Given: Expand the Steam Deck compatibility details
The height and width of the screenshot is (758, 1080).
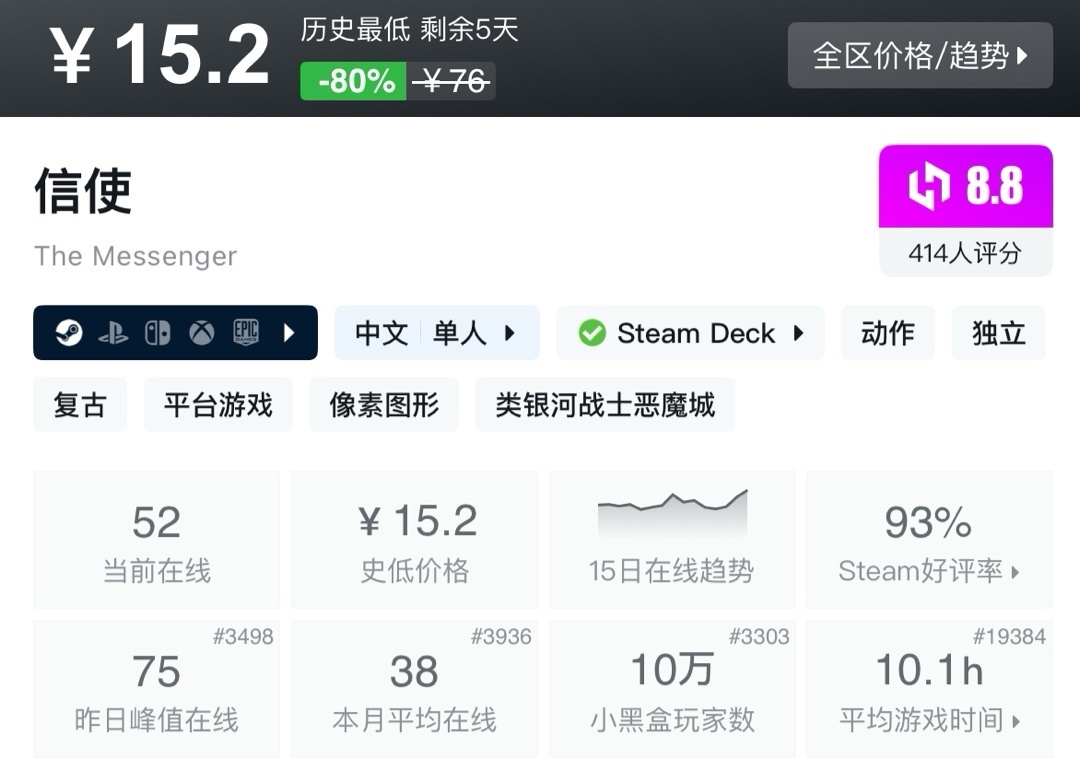Looking at the screenshot, I should click(690, 333).
